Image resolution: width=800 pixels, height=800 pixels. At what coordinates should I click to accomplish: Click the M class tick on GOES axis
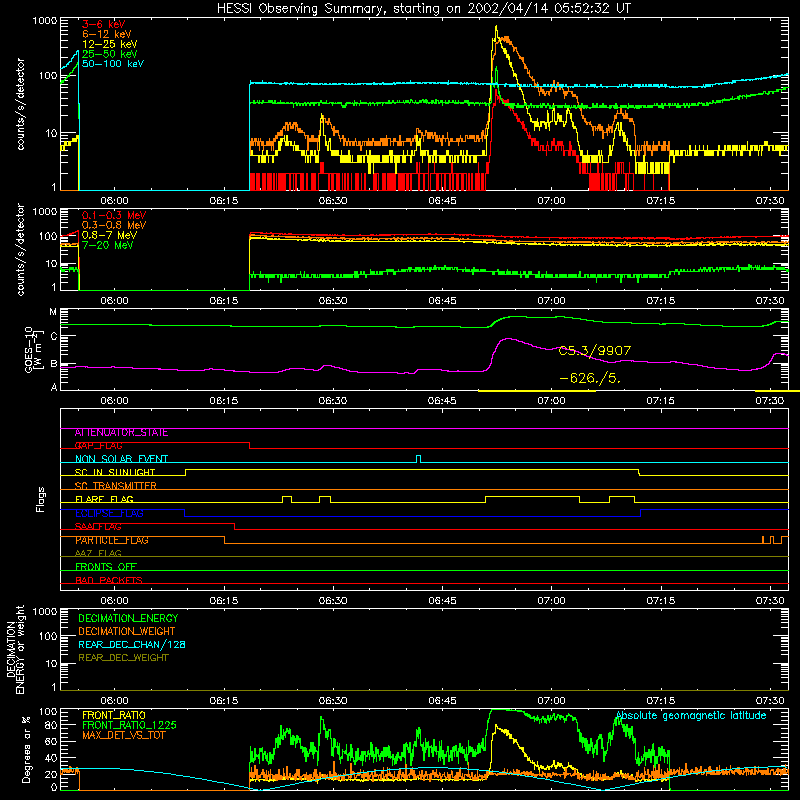point(53,312)
